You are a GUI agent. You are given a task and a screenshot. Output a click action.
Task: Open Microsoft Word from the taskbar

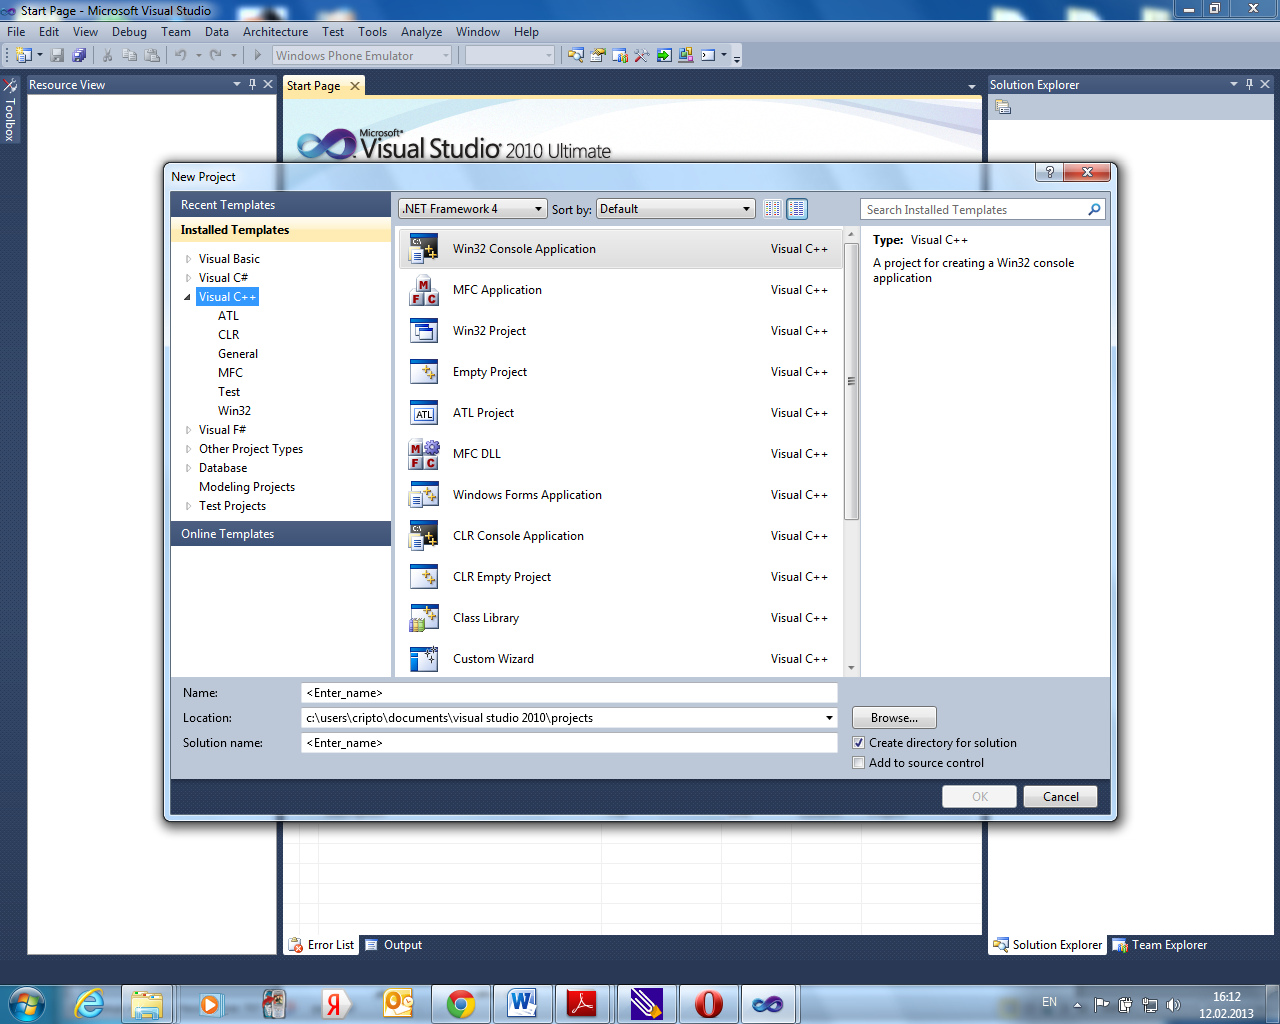(522, 1003)
